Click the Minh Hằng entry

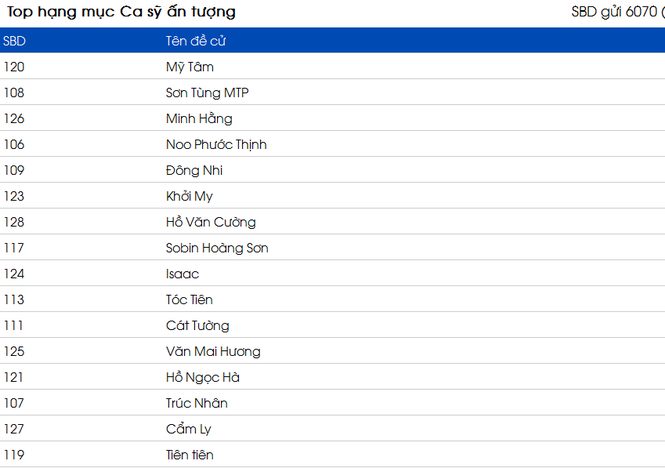tap(199, 118)
